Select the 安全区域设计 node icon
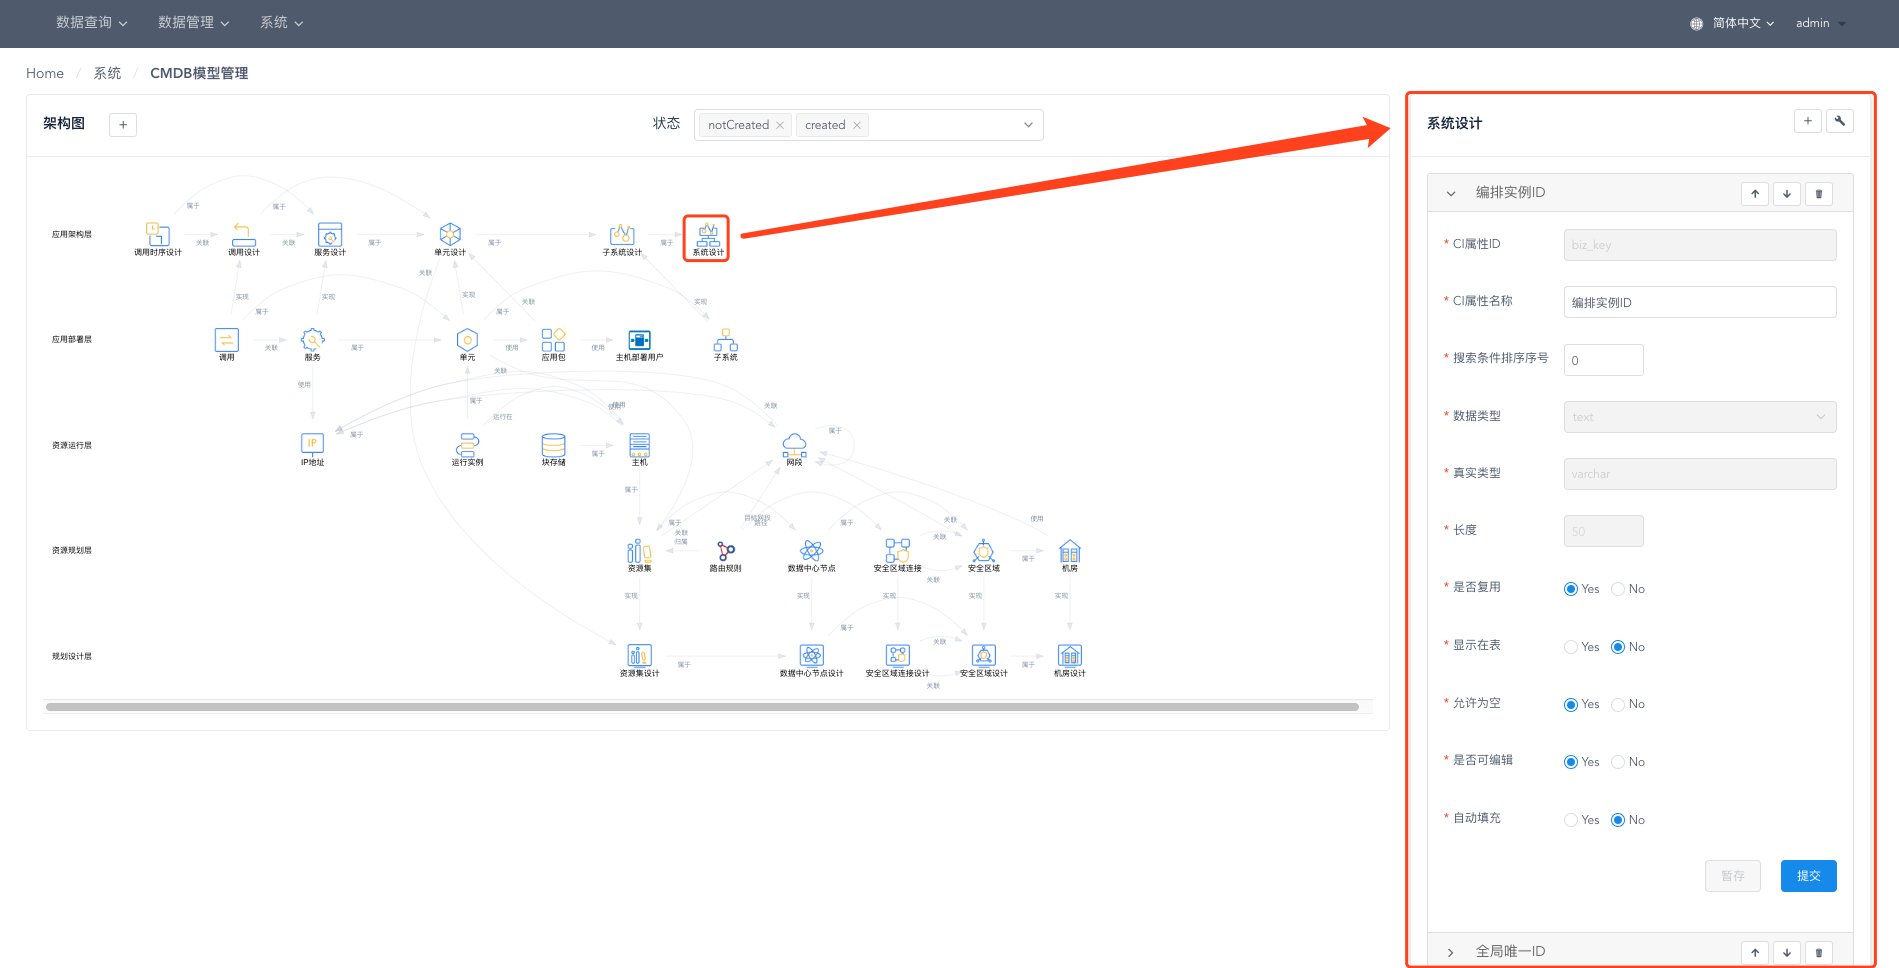This screenshot has width=1899, height=968. point(984,656)
